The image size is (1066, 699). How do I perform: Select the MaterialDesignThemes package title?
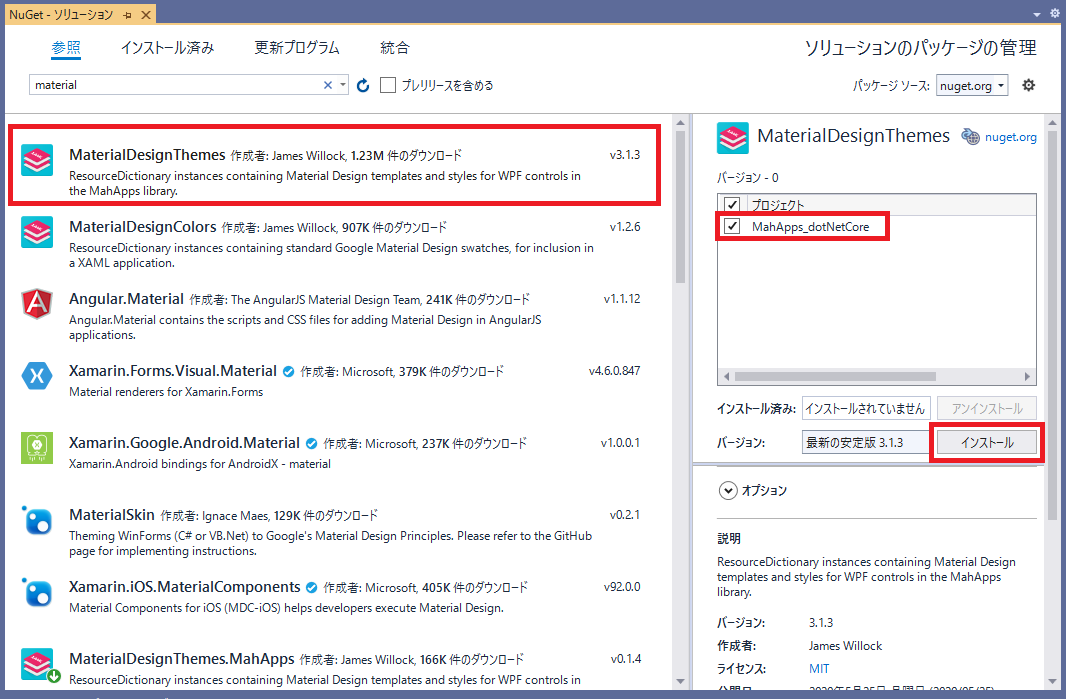[147, 155]
